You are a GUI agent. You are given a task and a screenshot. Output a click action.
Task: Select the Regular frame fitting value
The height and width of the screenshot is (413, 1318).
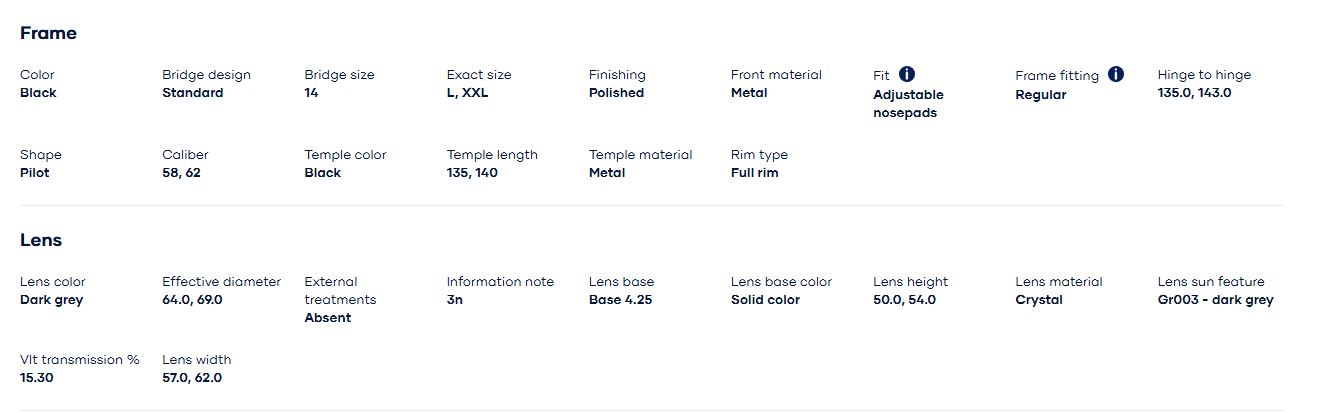tap(1041, 95)
